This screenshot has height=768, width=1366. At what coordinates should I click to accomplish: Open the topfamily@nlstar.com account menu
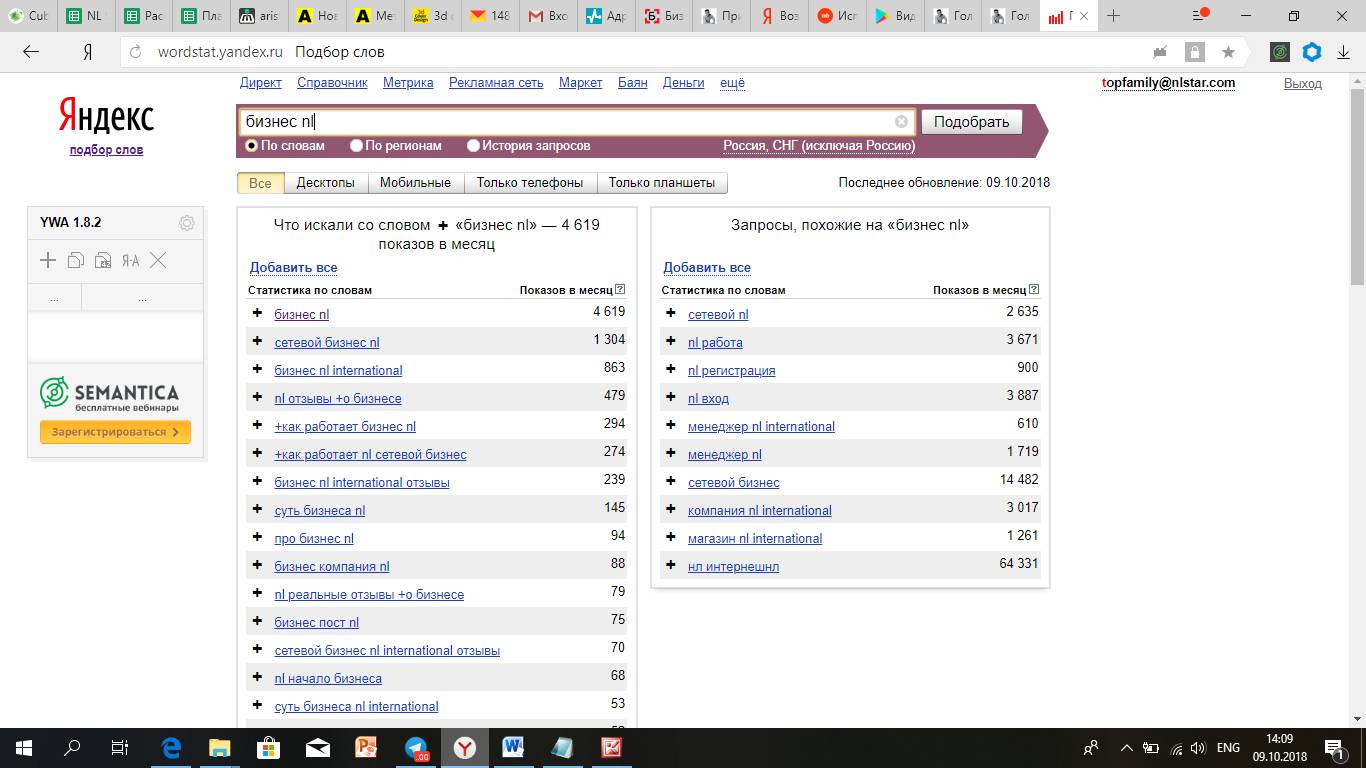1167,83
